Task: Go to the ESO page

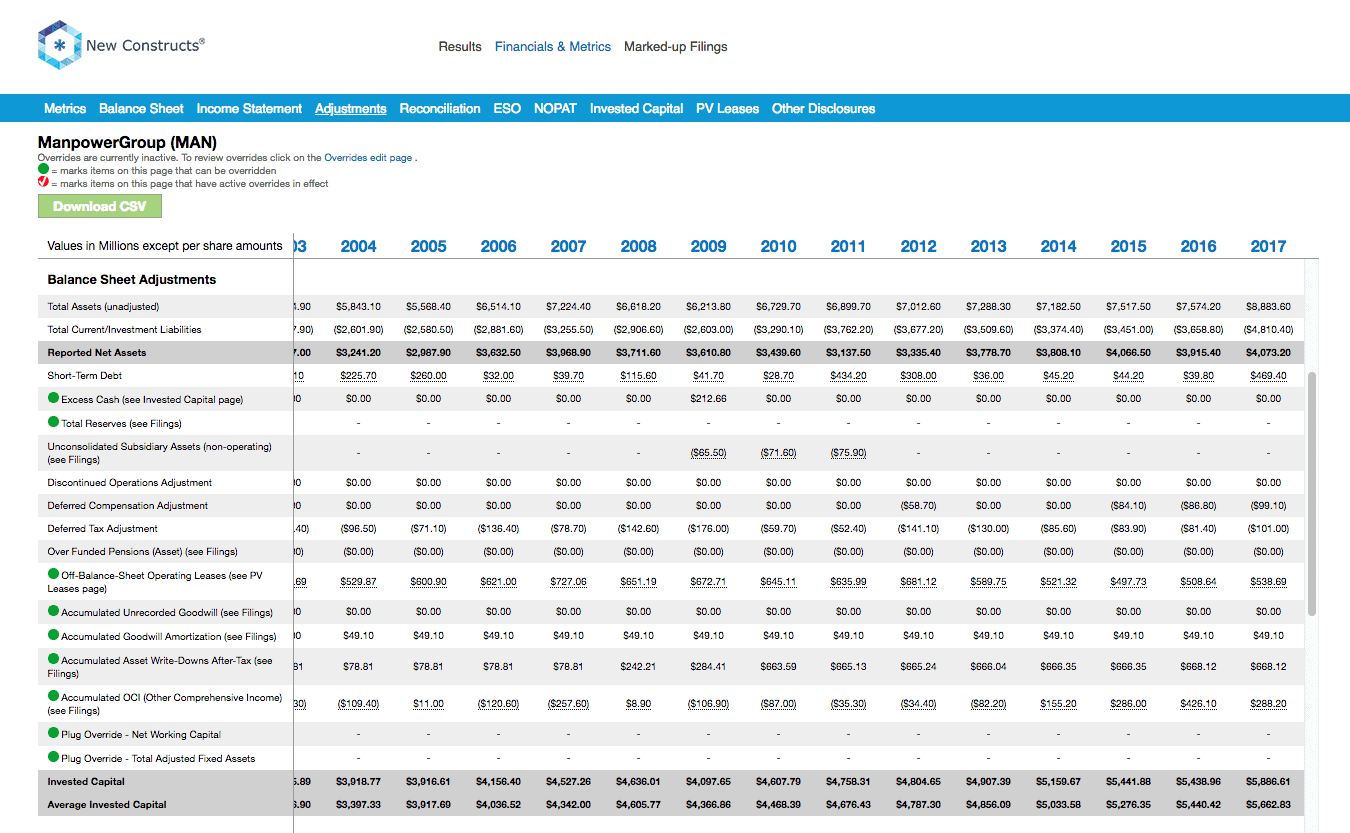Action: click(x=507, y=109)
